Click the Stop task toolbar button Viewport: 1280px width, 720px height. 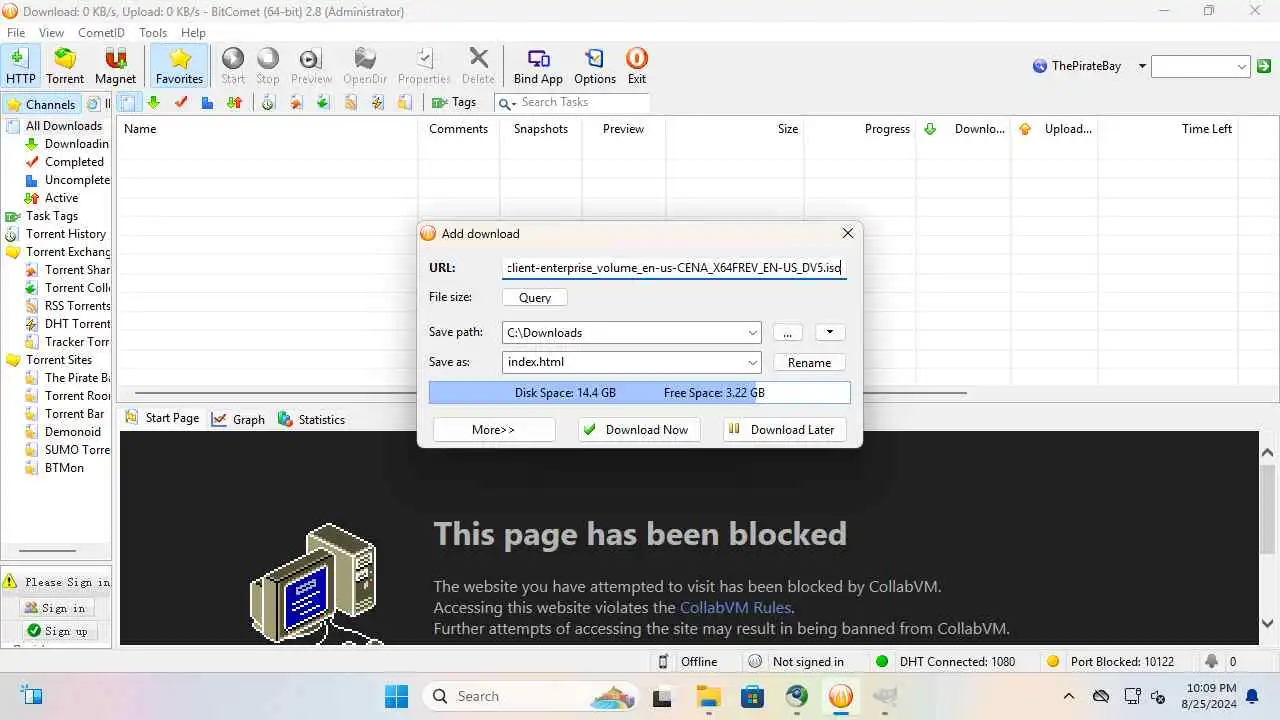tap(268, 66)
